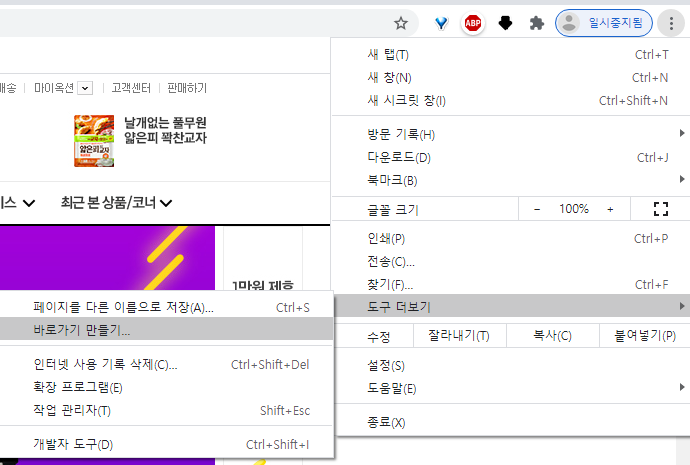Screen dimensions: 690x465
Task: Select 종료(X) to exit Chrome
Action: [x=510, y=422]
